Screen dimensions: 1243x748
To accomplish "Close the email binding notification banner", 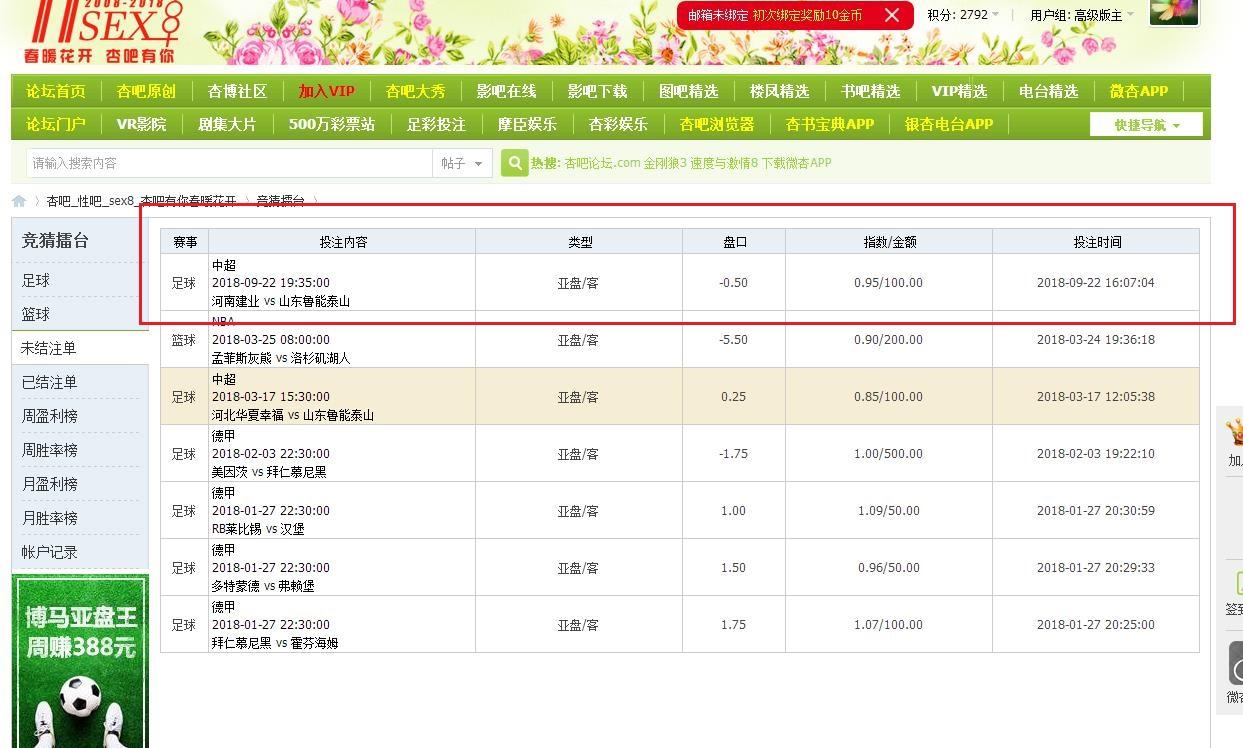I will [892, 15].
